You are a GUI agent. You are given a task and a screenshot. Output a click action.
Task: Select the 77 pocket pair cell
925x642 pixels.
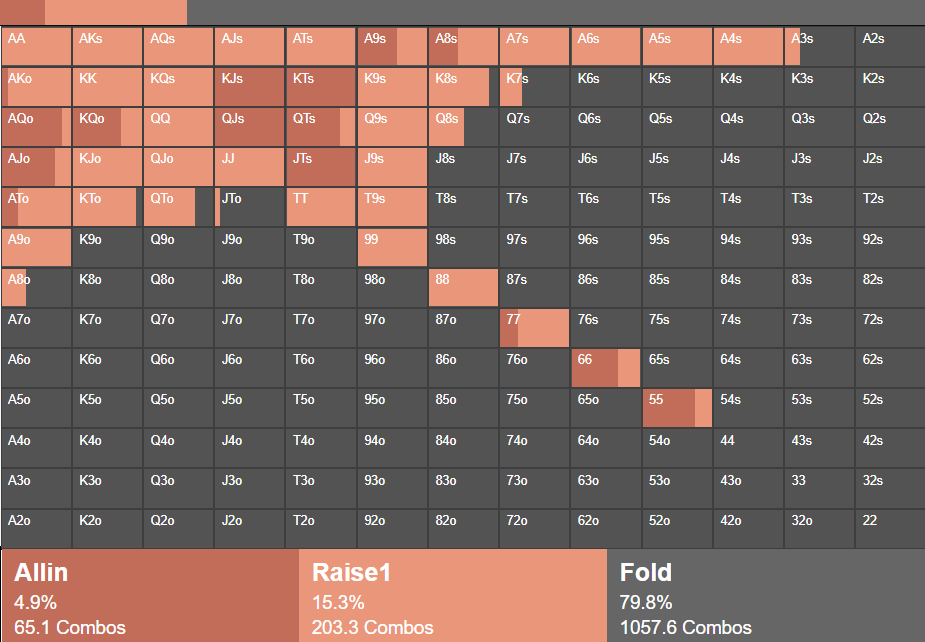[x=535, y=328]
